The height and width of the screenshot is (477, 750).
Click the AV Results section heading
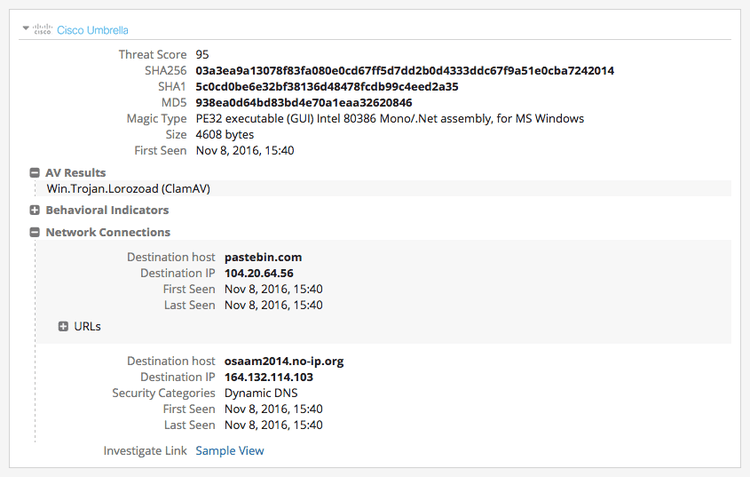tap(75, 173)
